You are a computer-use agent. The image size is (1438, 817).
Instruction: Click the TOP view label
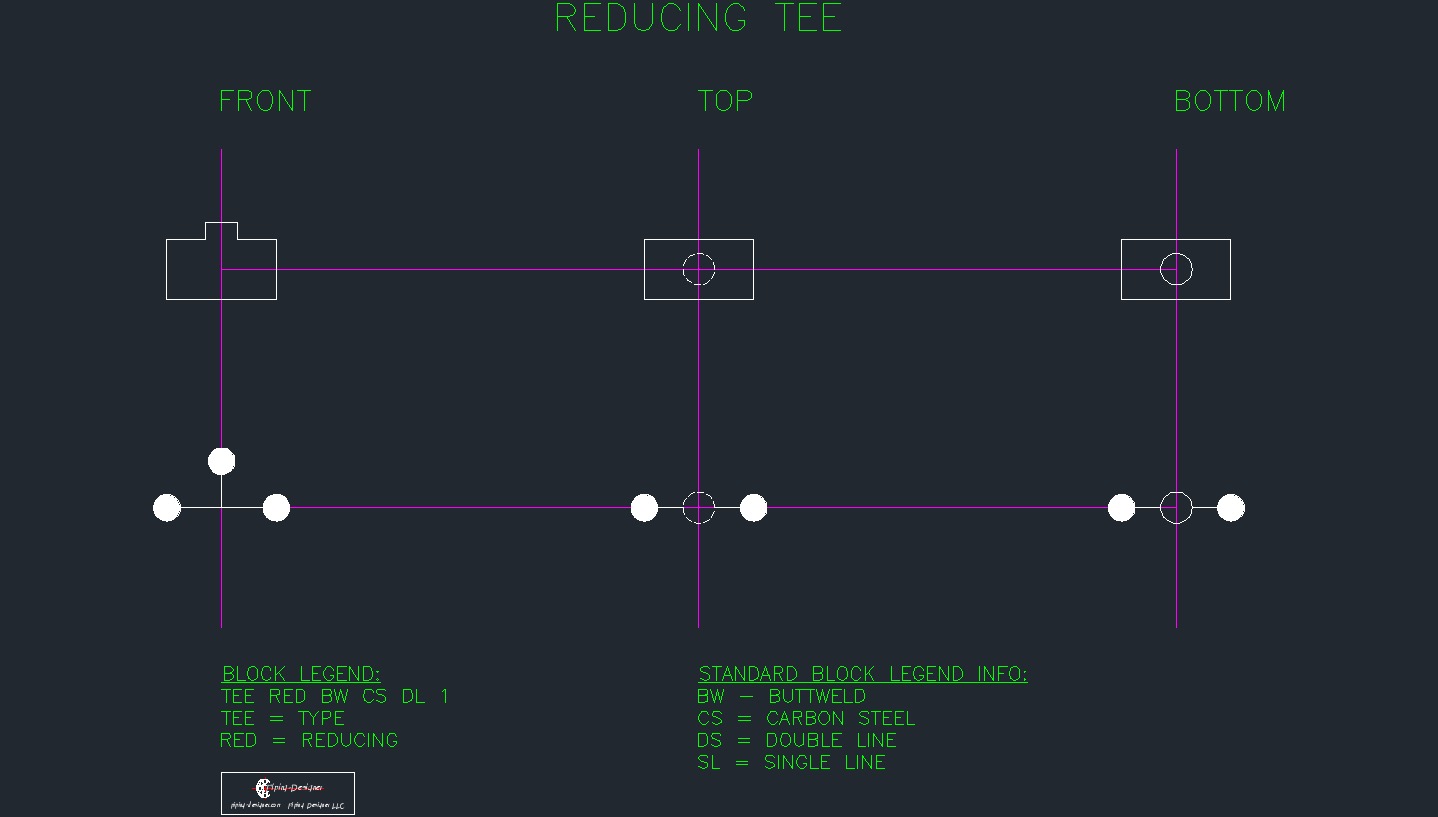(725, 101)
